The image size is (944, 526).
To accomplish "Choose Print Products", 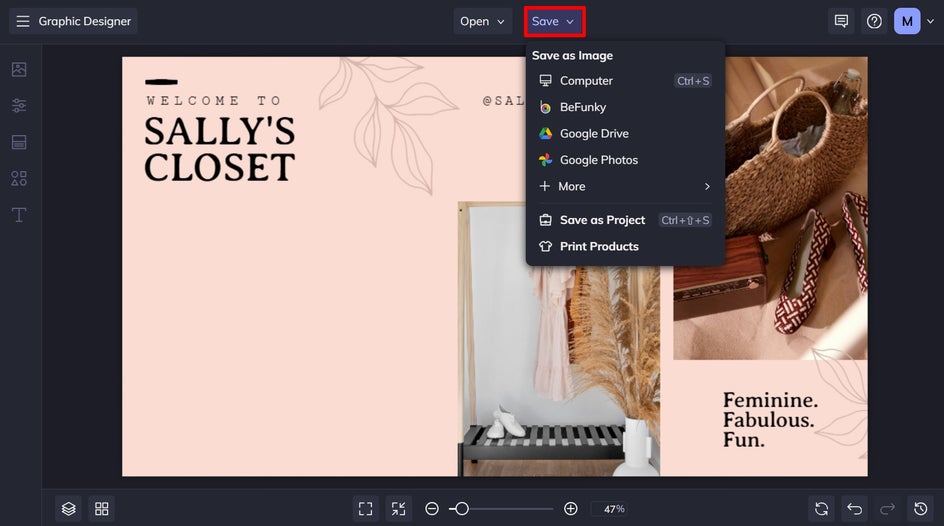I will 625,247.
